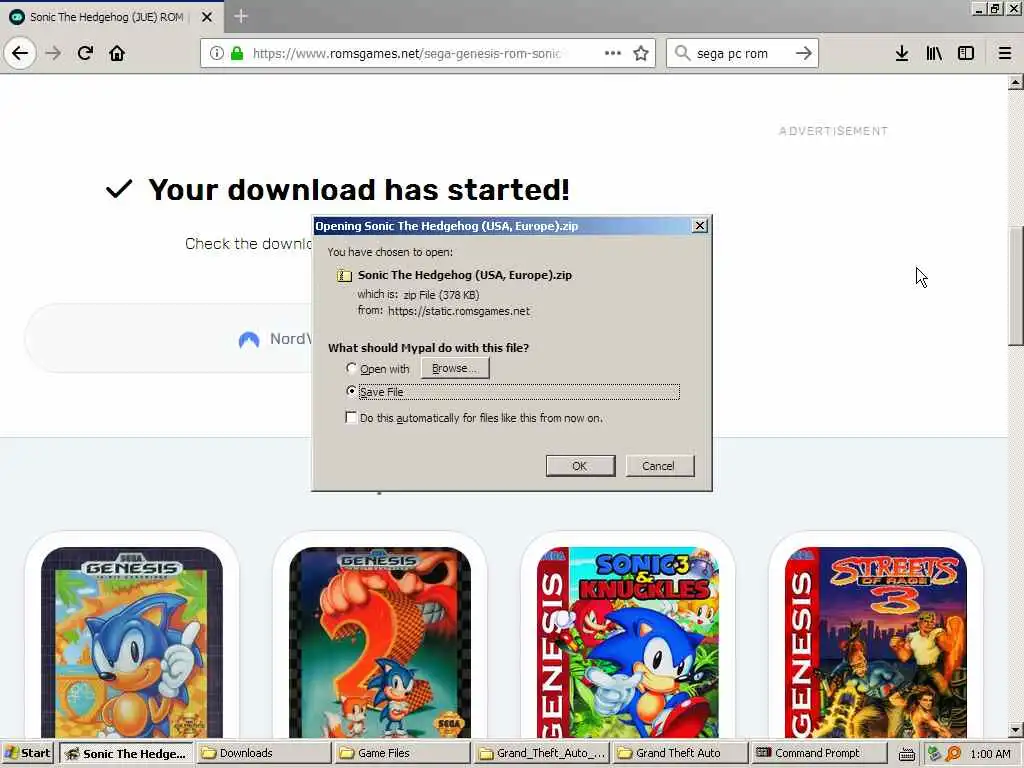Select the Sonic The Hedgehog ROM tab
This screenshot has width=1024, height=768.
(x=106, y=17)
